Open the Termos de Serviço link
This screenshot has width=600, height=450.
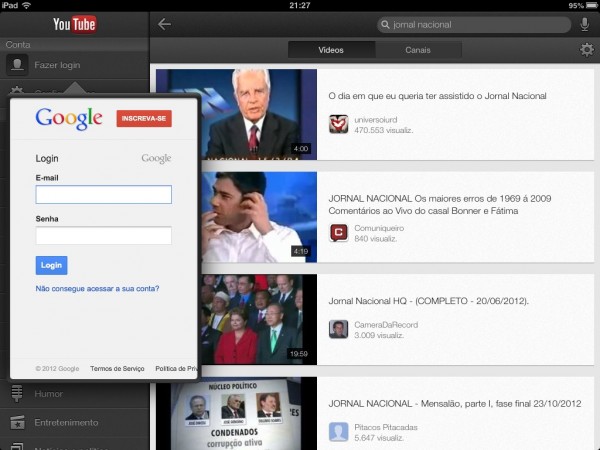pos(117,368)
